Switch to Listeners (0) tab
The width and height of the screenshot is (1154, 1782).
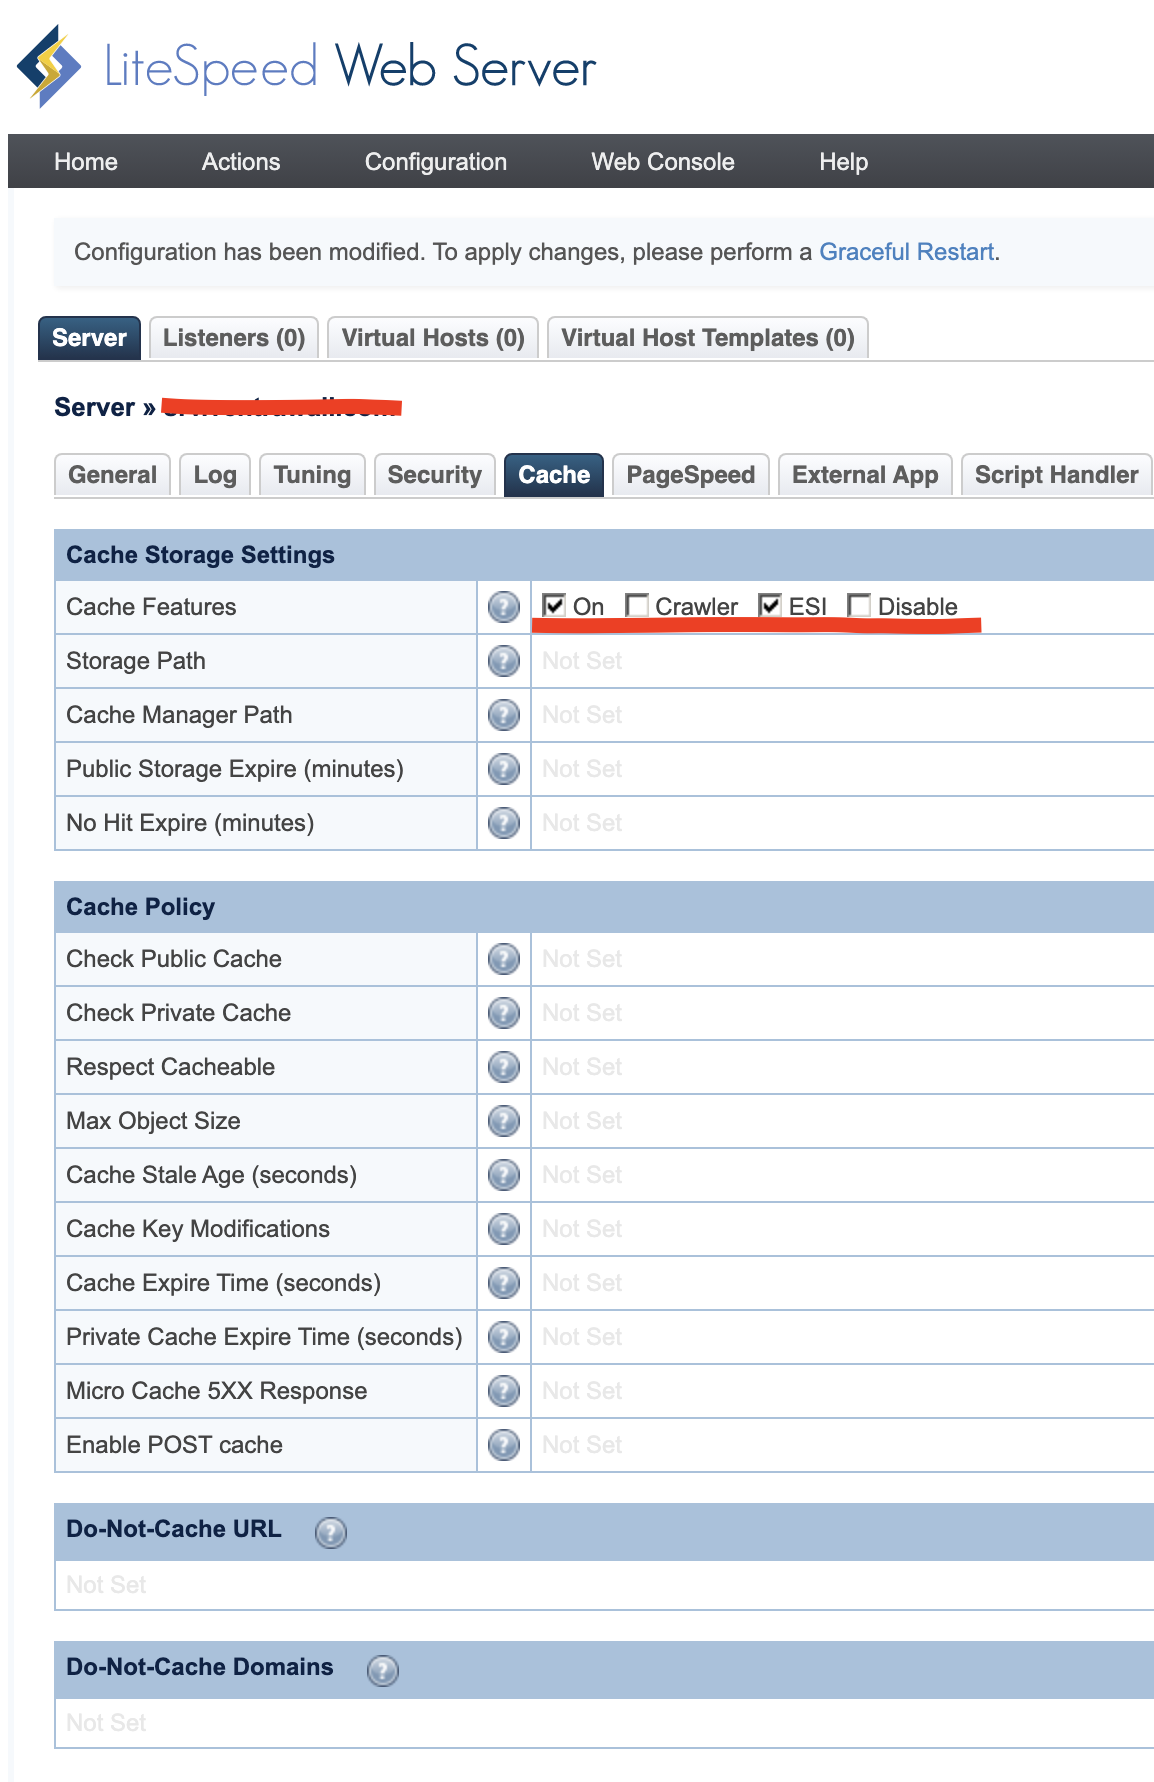tap(234, 338)
